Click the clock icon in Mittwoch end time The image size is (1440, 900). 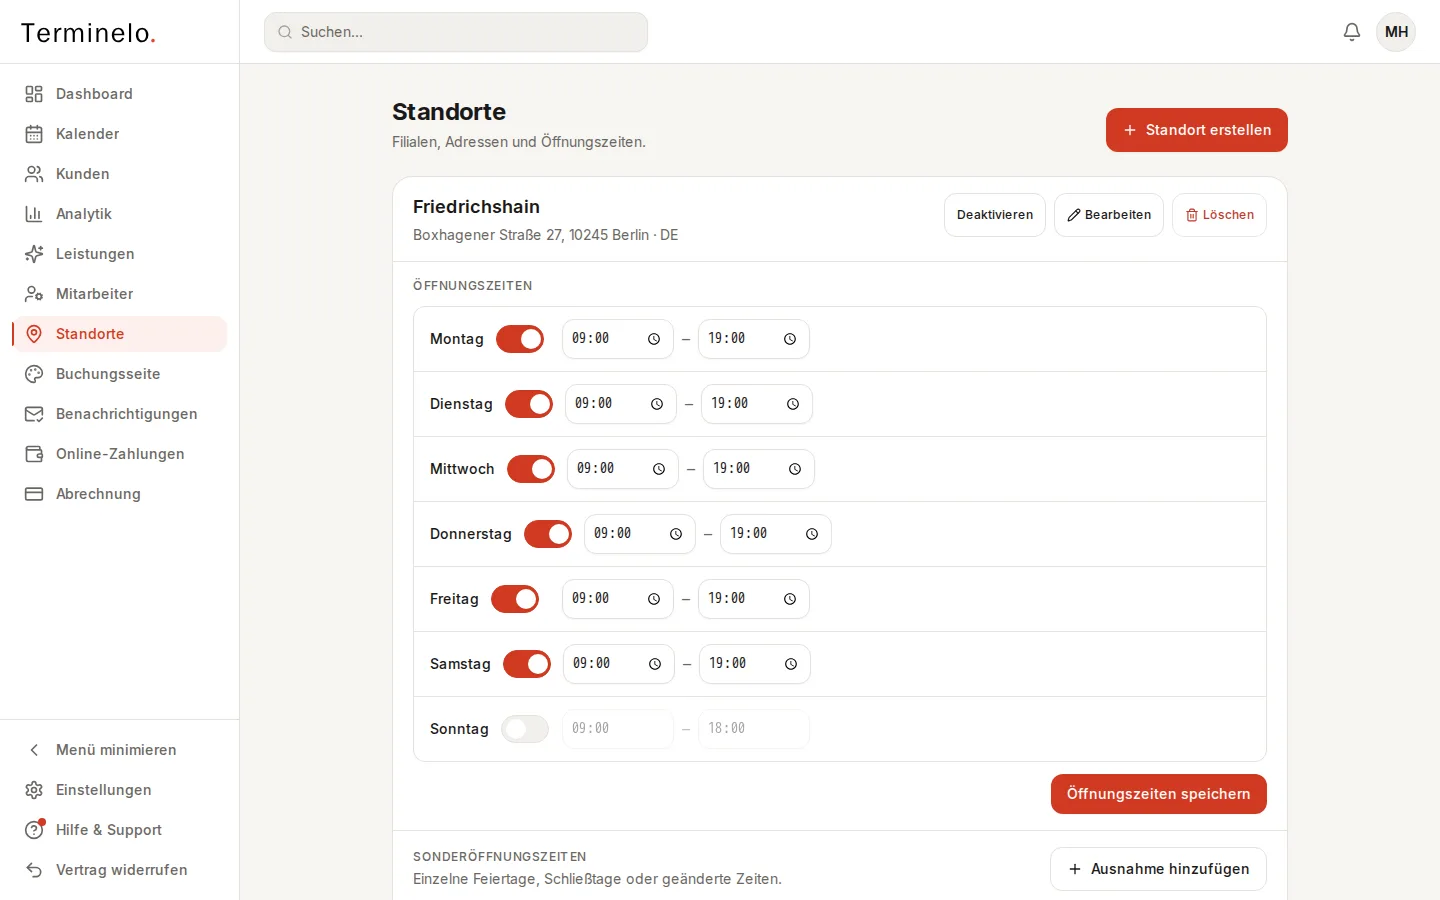point(795,469)
